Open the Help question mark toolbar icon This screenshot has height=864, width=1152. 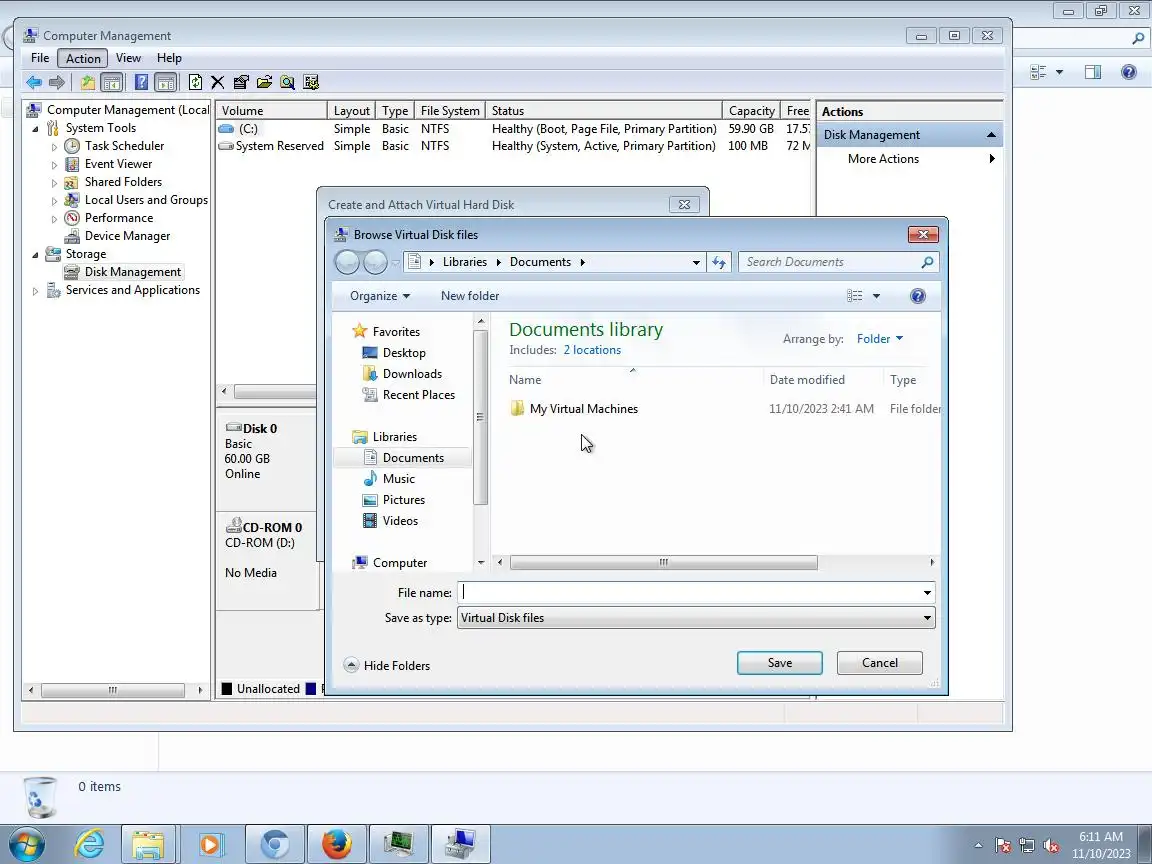(x=141, y=82)
